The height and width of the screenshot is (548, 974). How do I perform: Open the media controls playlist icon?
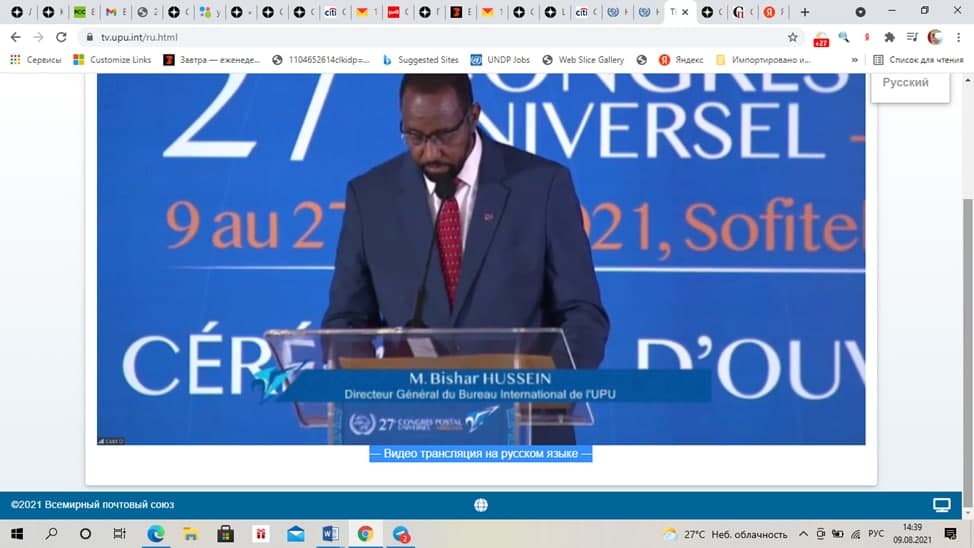coord(912,37)
